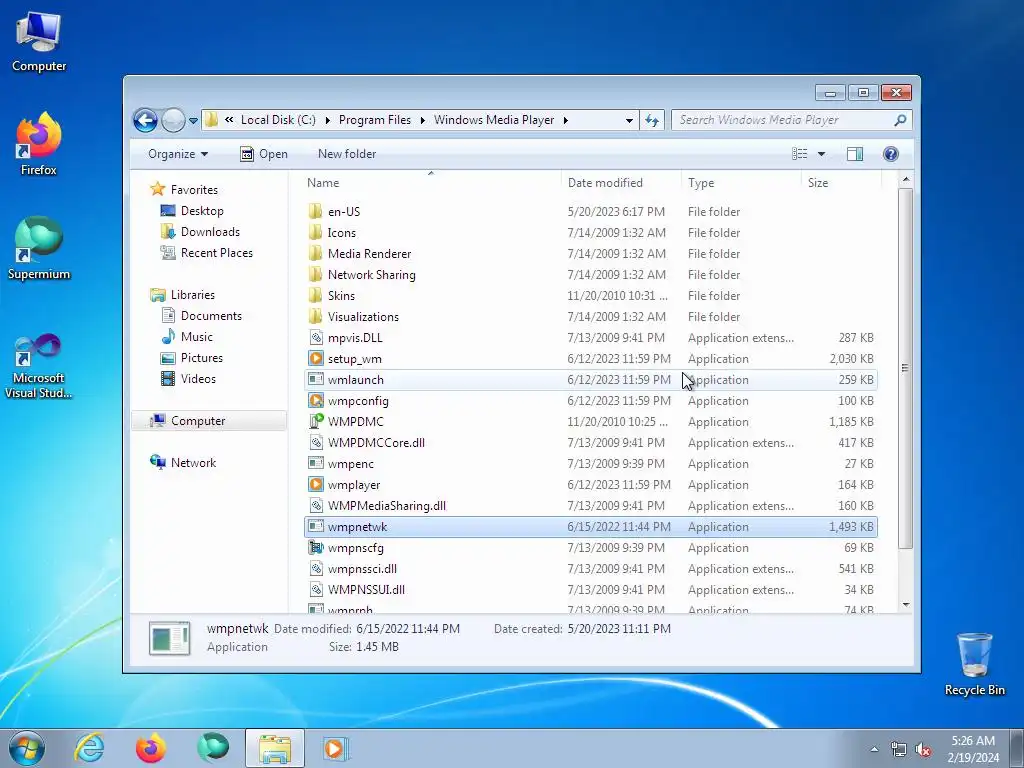
Task: Open the recent pages dropdown arrow
Action: [x=193, y=121]
